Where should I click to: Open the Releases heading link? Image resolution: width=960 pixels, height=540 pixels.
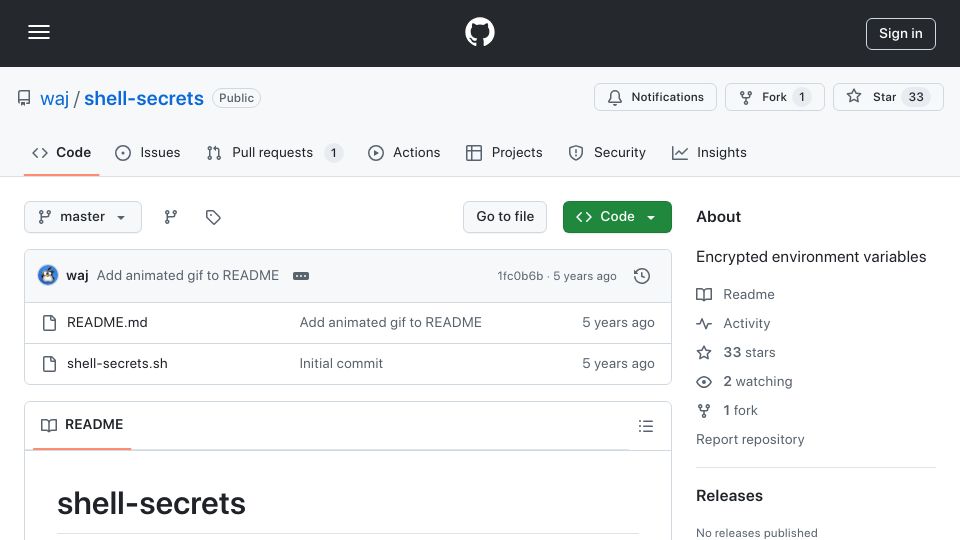pyautogui.click(x=729, y=496)
